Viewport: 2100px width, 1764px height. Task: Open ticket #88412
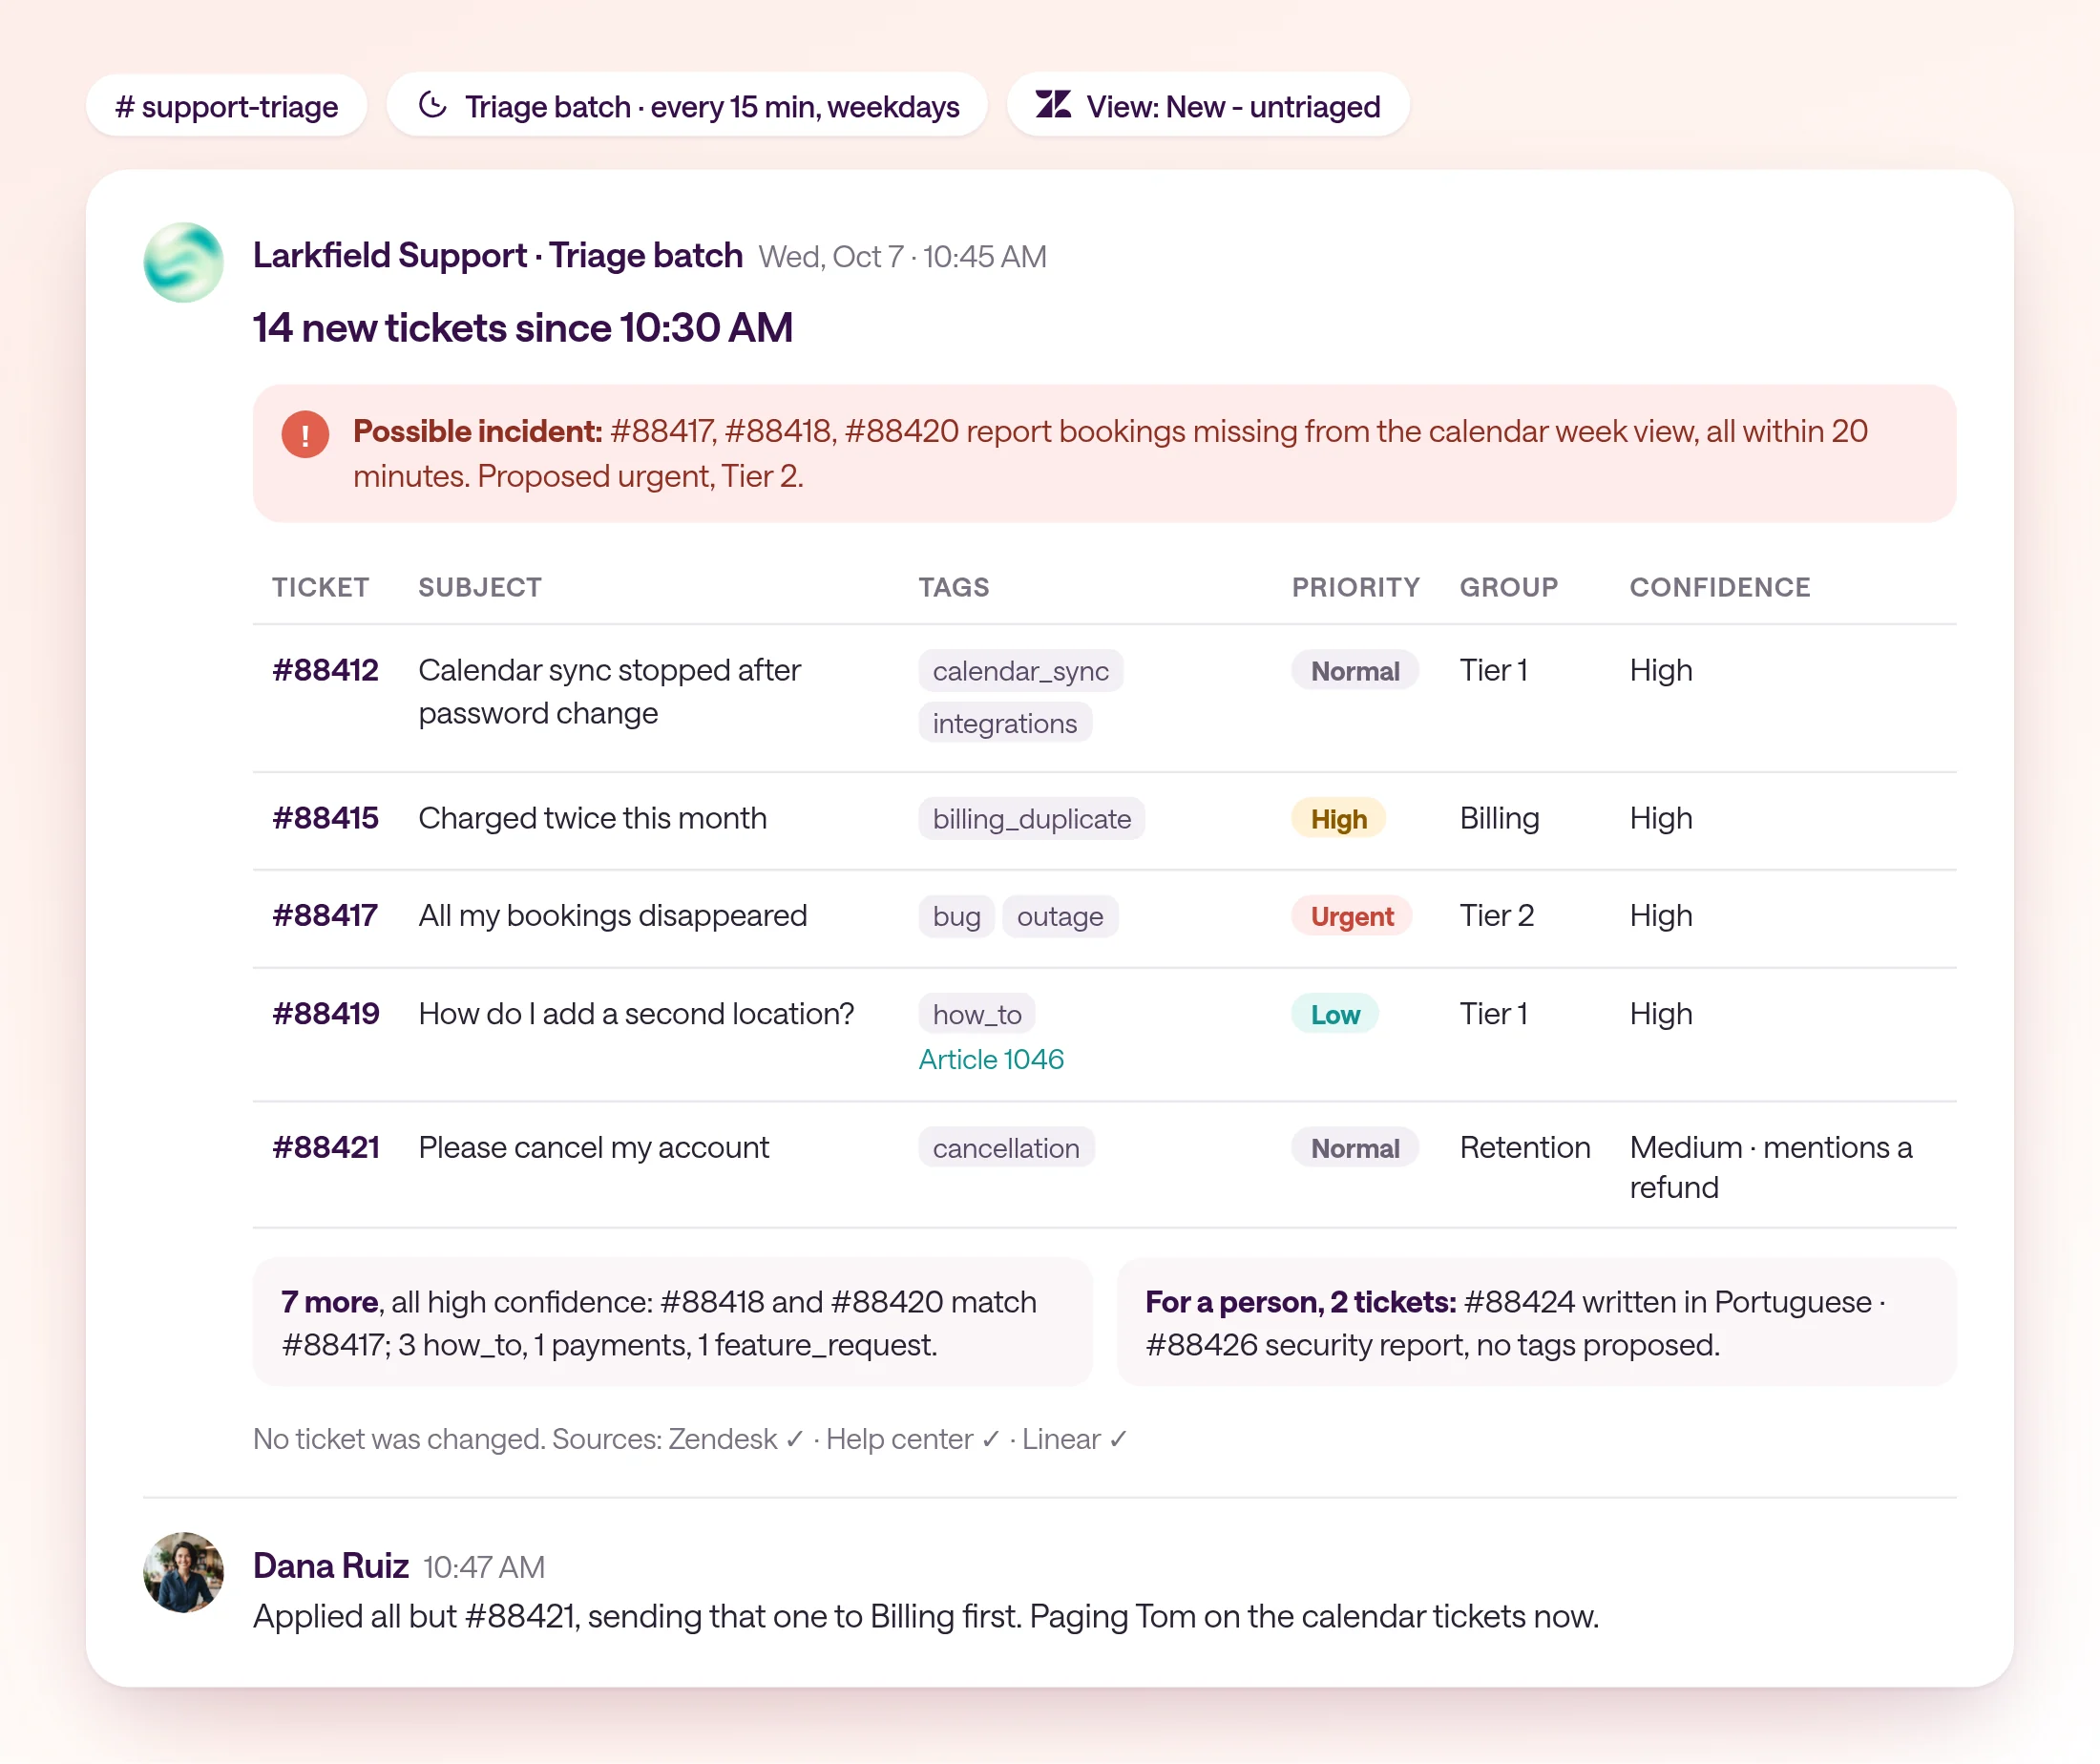325,670
